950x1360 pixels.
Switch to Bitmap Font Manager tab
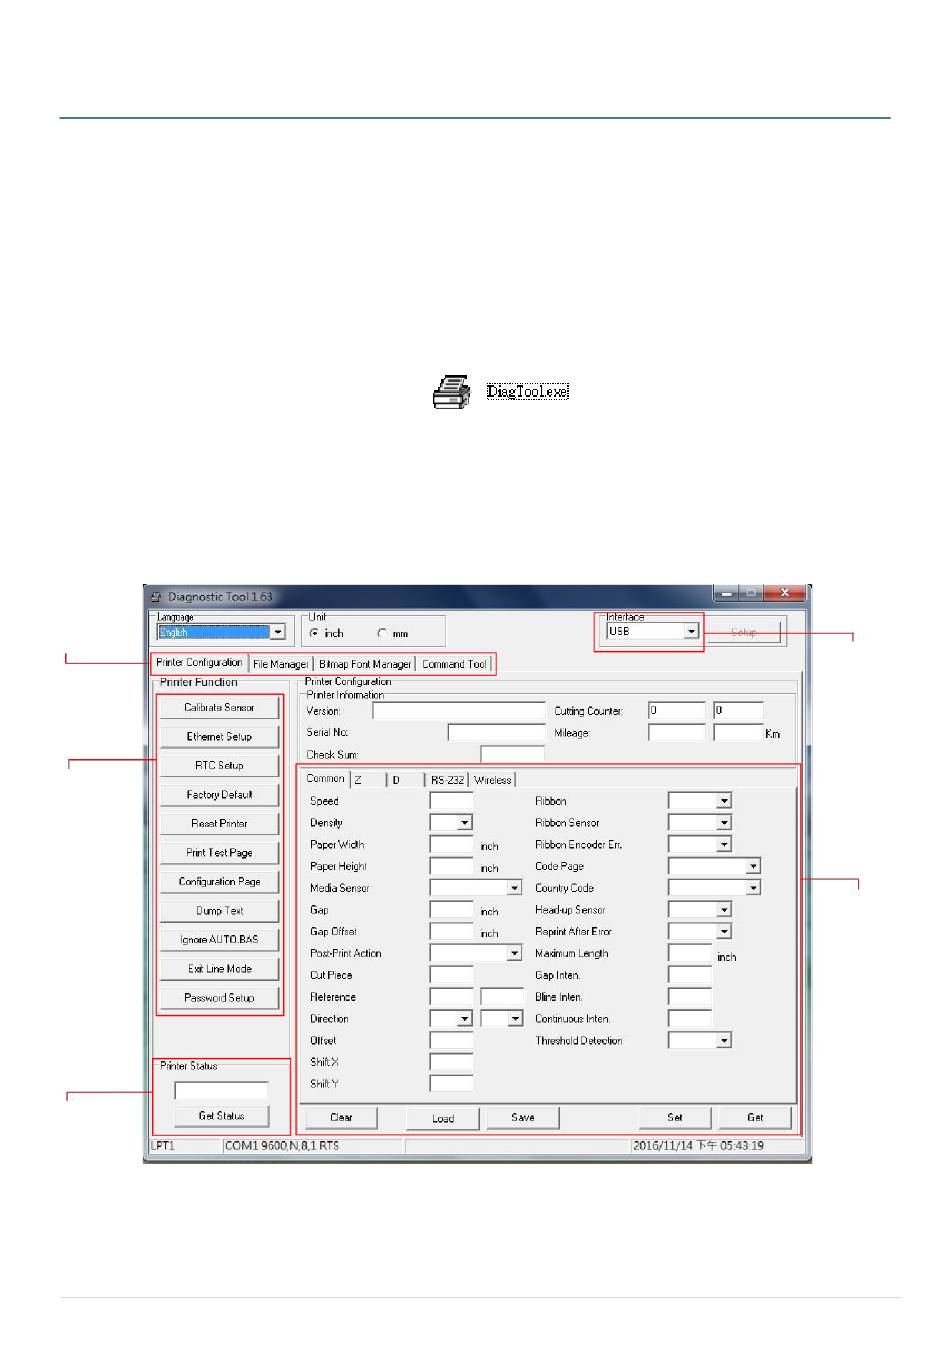pyautogui.click(x=365, y=664)
